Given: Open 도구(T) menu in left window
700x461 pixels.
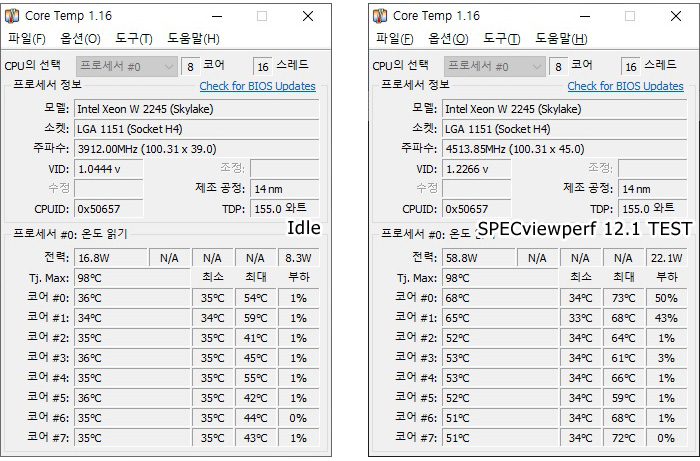Looking at the screenshot, I should 133,39.
